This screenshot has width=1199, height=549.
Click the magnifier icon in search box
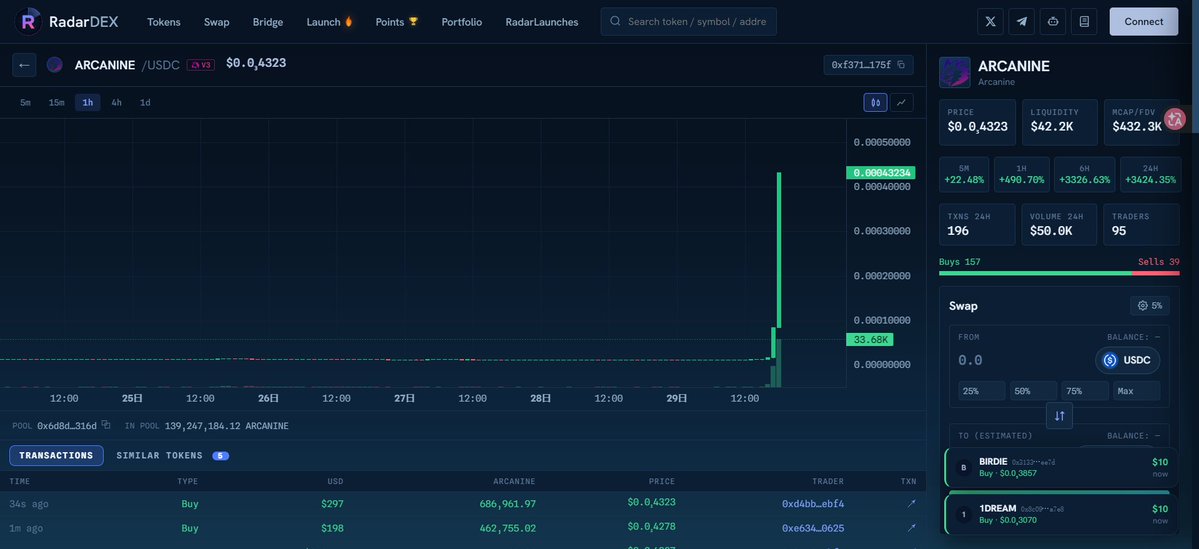(616, 21)
